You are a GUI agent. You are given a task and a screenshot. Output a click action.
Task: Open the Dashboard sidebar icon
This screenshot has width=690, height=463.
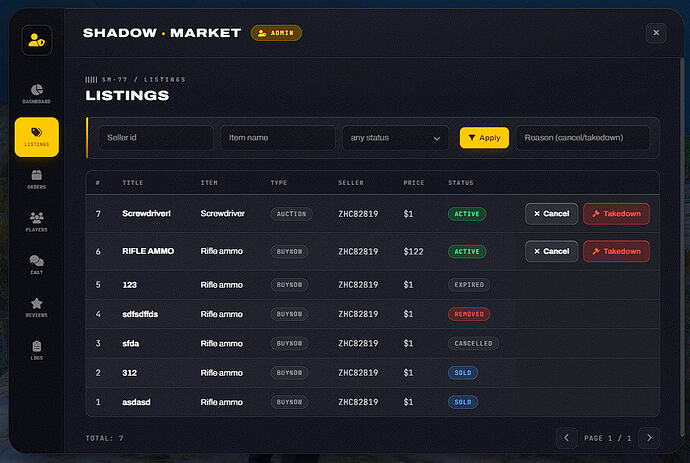pos(37,90)
